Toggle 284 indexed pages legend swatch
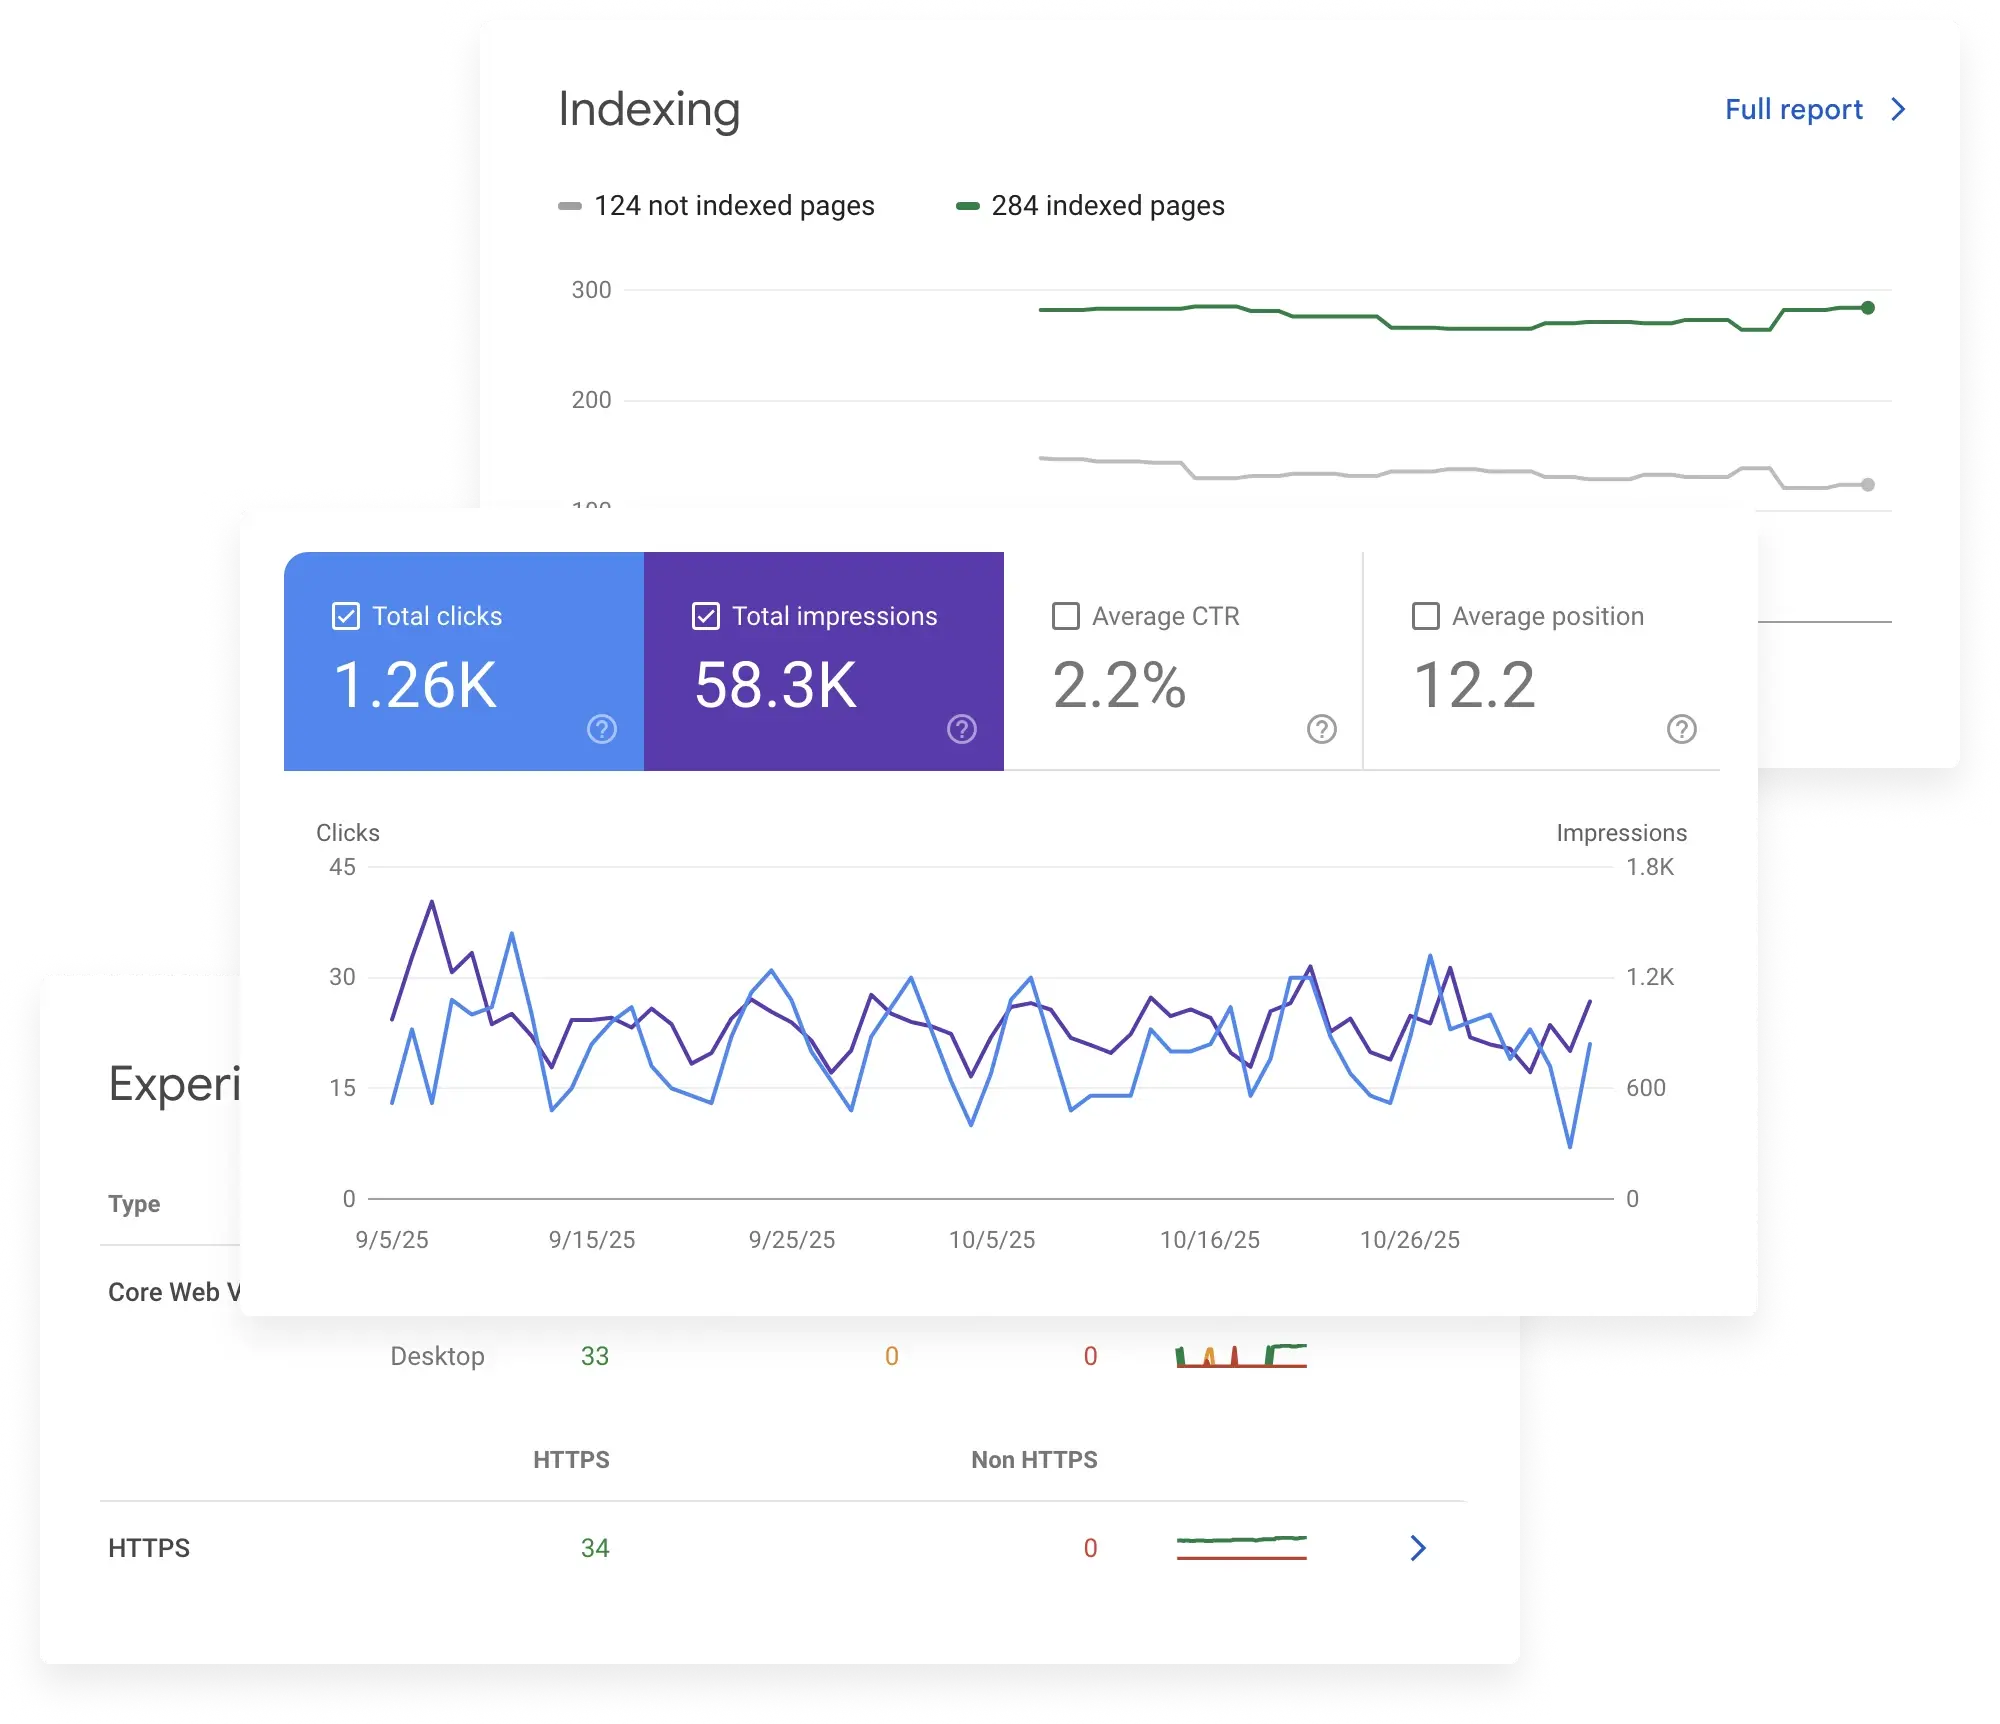Image resolution: width=2000 pixels, height=1724 pixels. pyautogui.click(x=967, y=206)
